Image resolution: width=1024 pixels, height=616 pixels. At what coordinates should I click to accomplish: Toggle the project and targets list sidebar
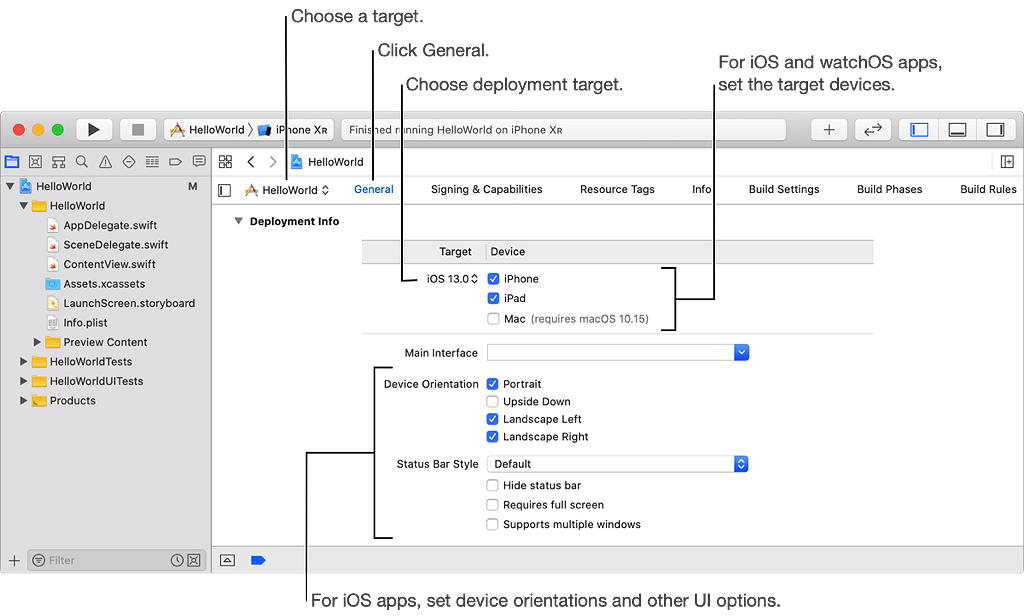tap(225, 190)
